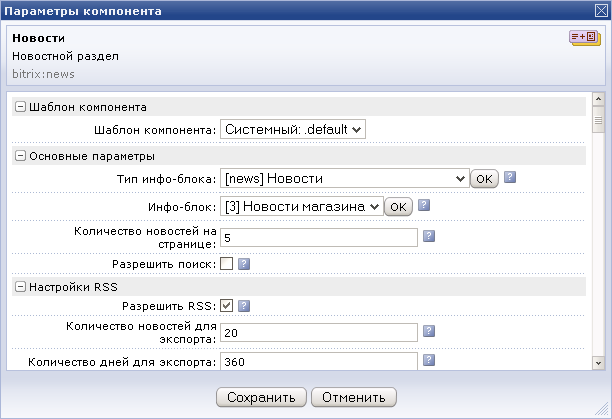
Task: Click help icon for Количество новостей для экспорта
Action: pos(429,331)
